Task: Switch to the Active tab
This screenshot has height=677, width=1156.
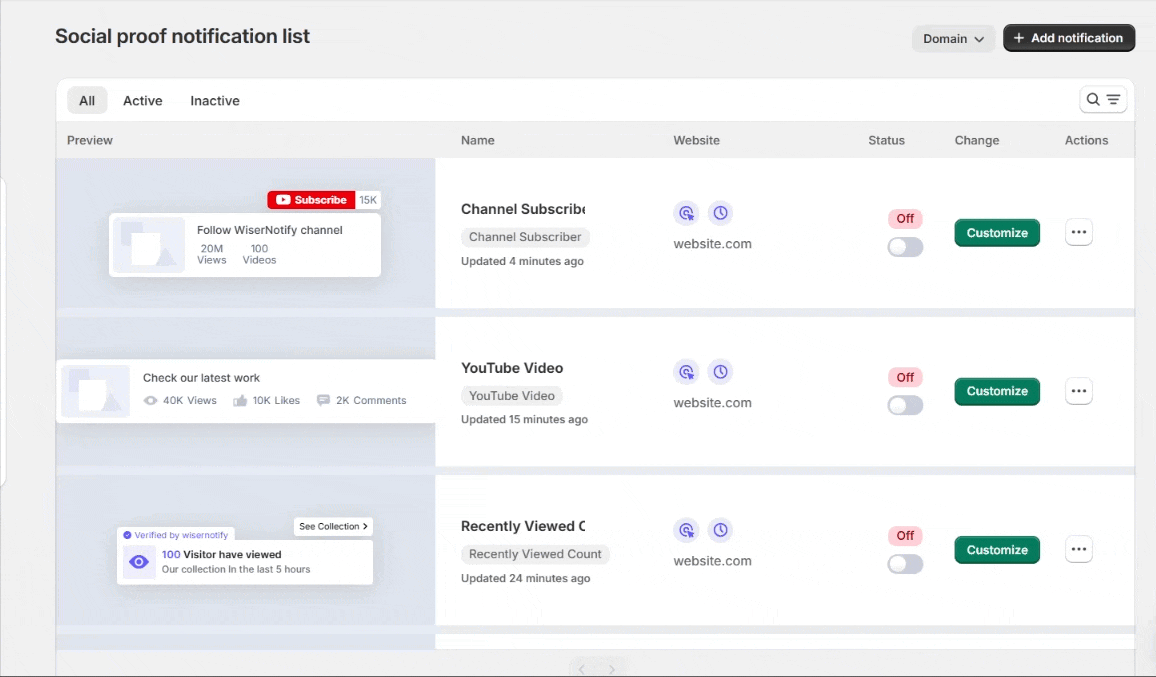Action: (142, 101)
